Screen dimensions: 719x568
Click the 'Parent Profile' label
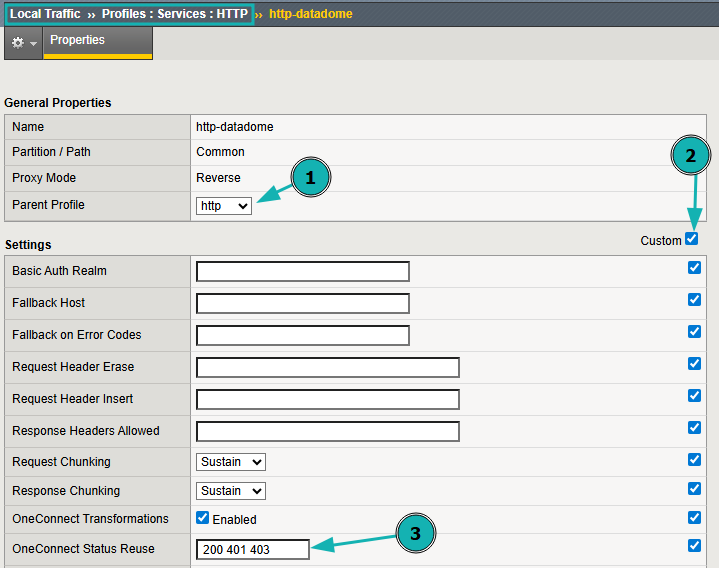point(48,205)
